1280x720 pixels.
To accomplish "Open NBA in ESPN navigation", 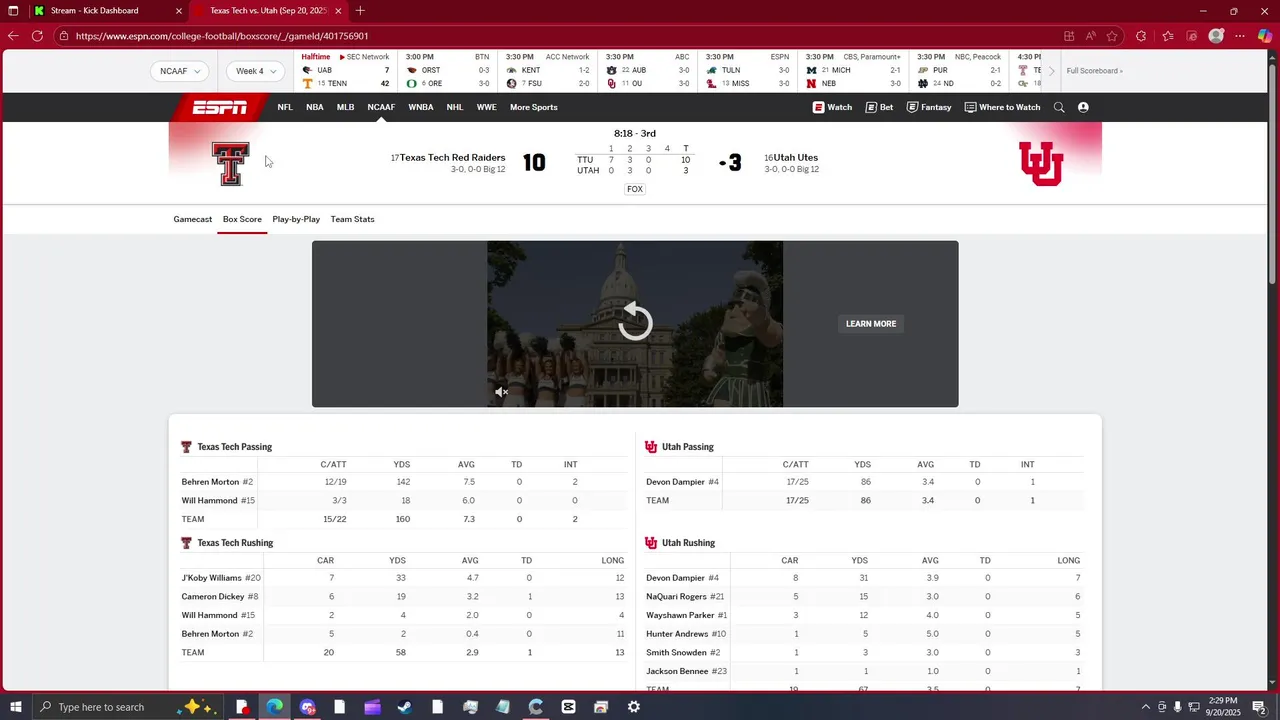I will tap(315, 107).
